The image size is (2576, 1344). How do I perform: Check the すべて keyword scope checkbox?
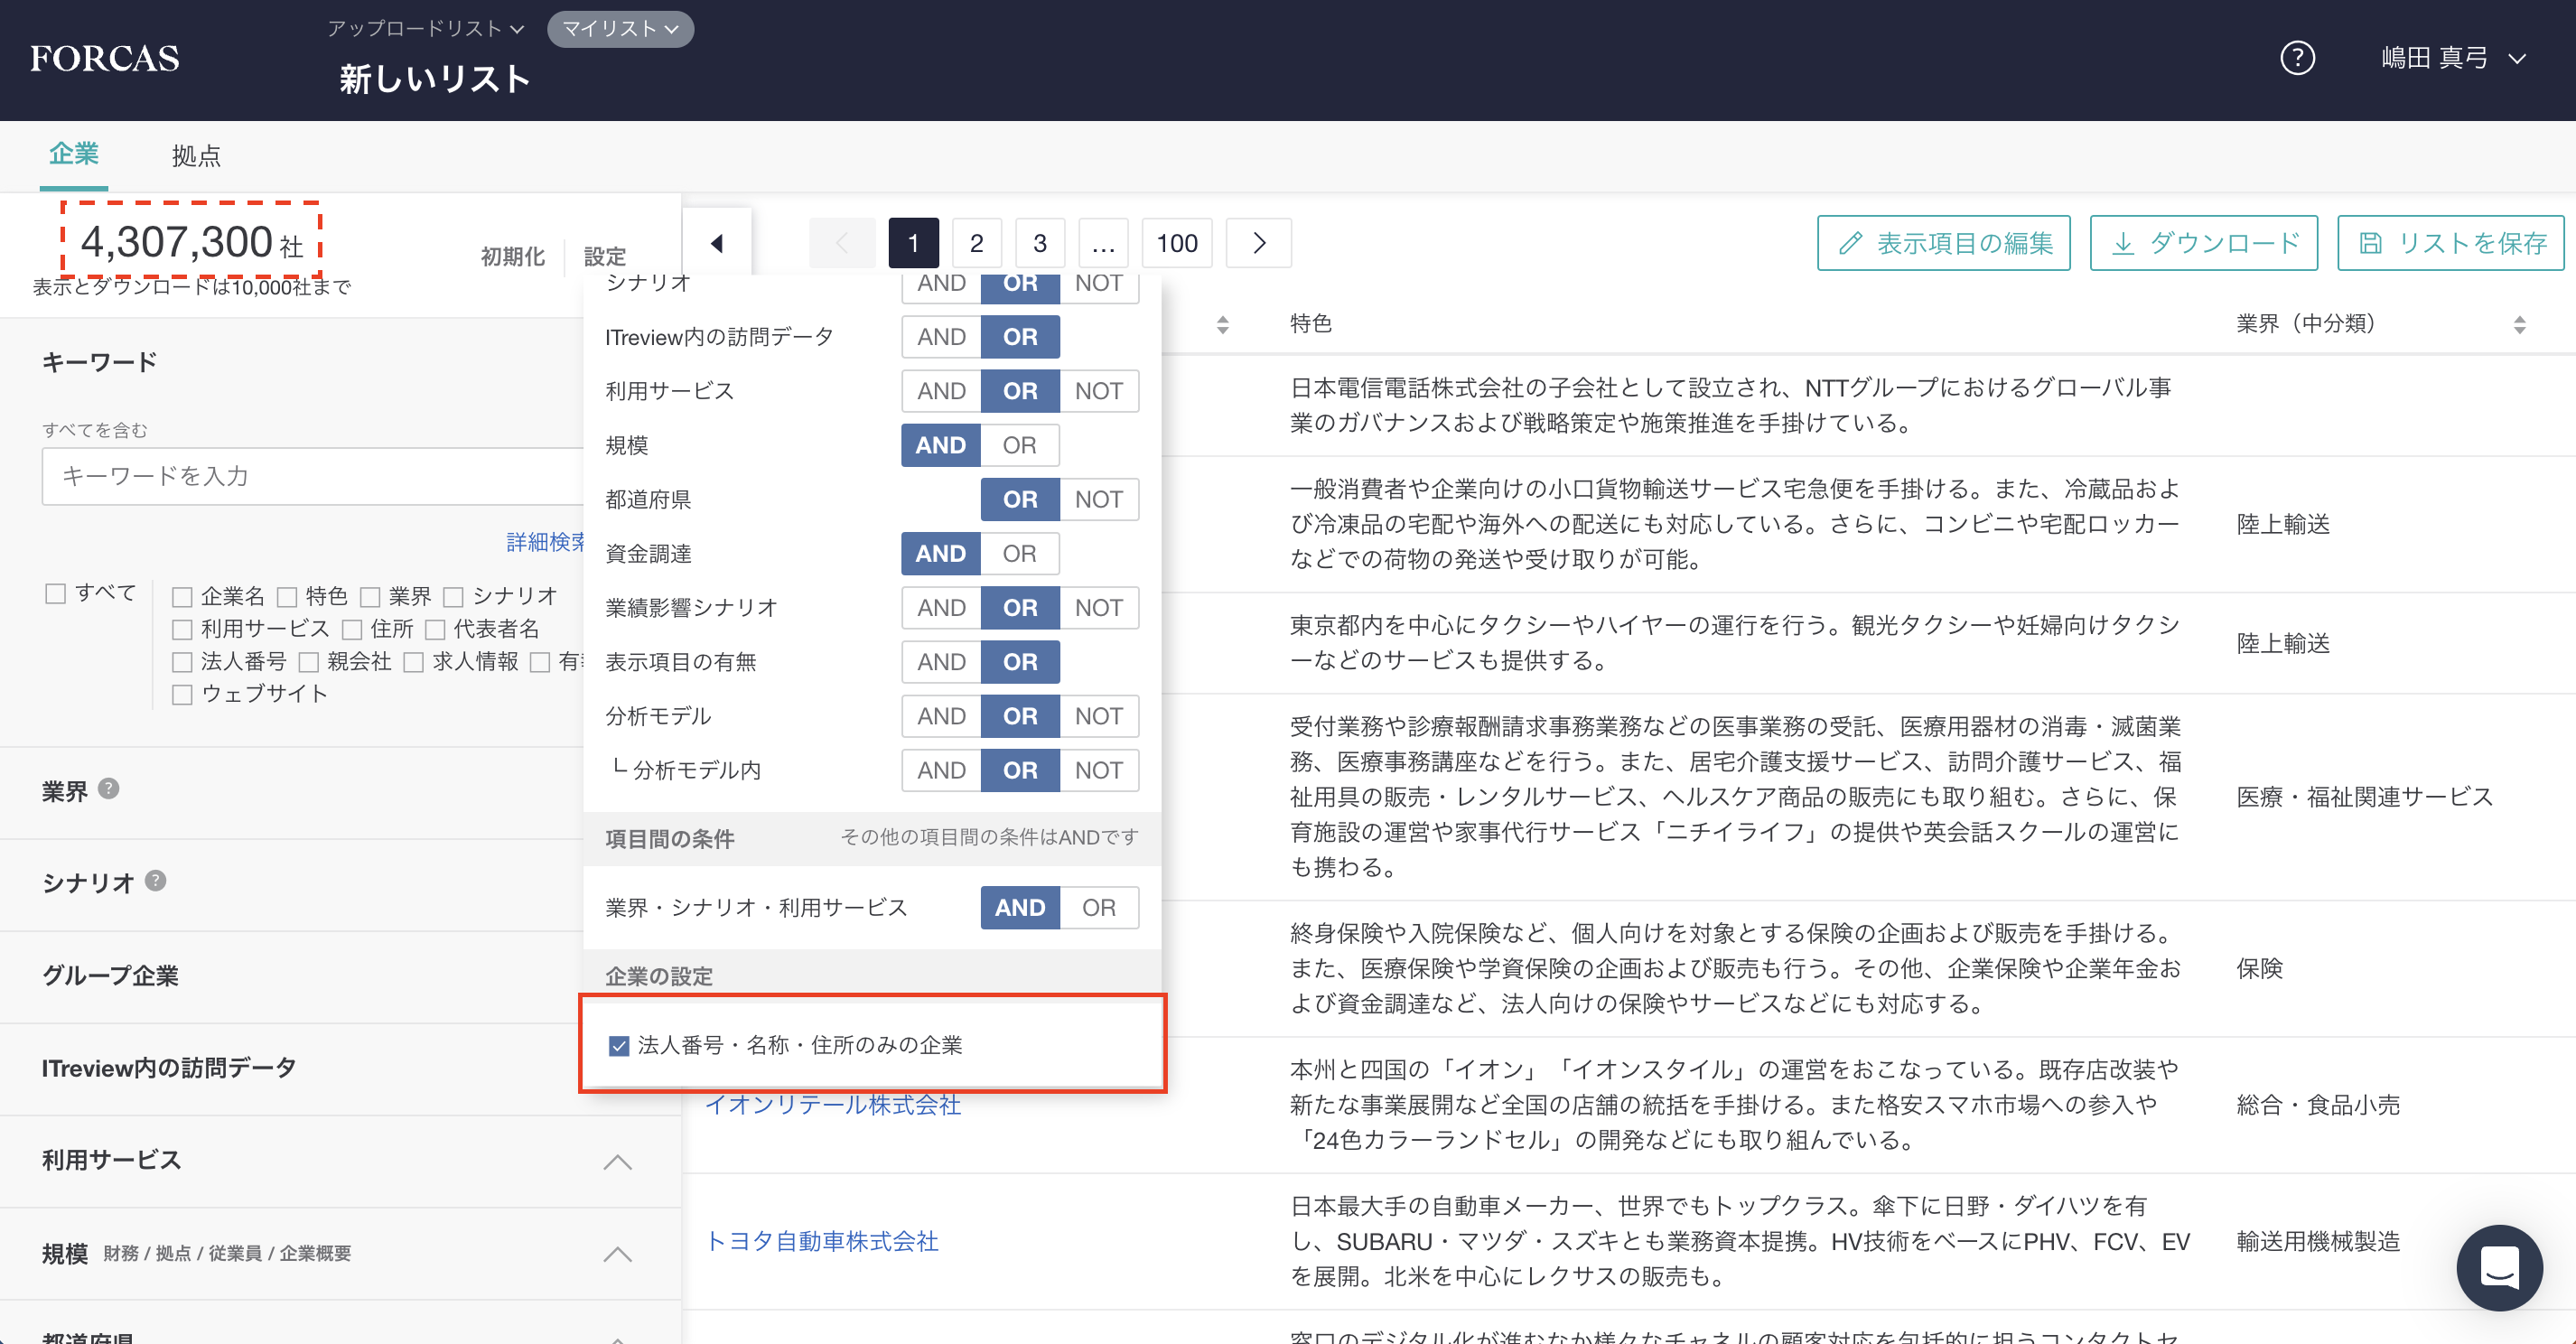[56, 594]
